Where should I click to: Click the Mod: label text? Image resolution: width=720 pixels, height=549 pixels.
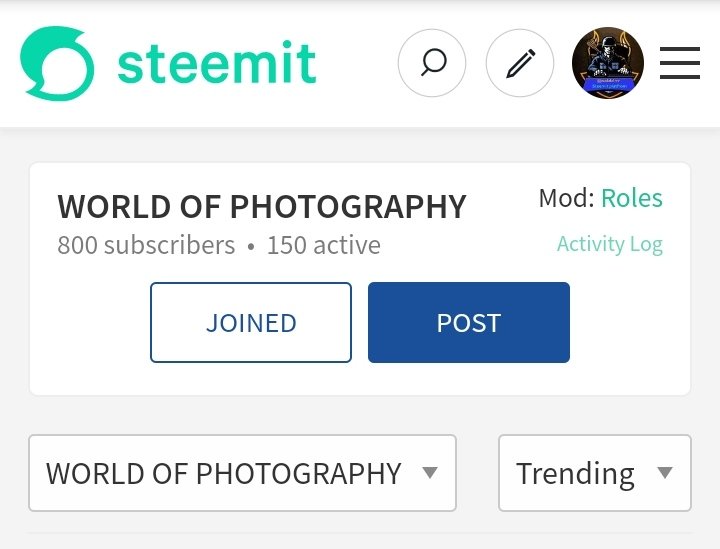pyautogui.click(x=567, y=198)
